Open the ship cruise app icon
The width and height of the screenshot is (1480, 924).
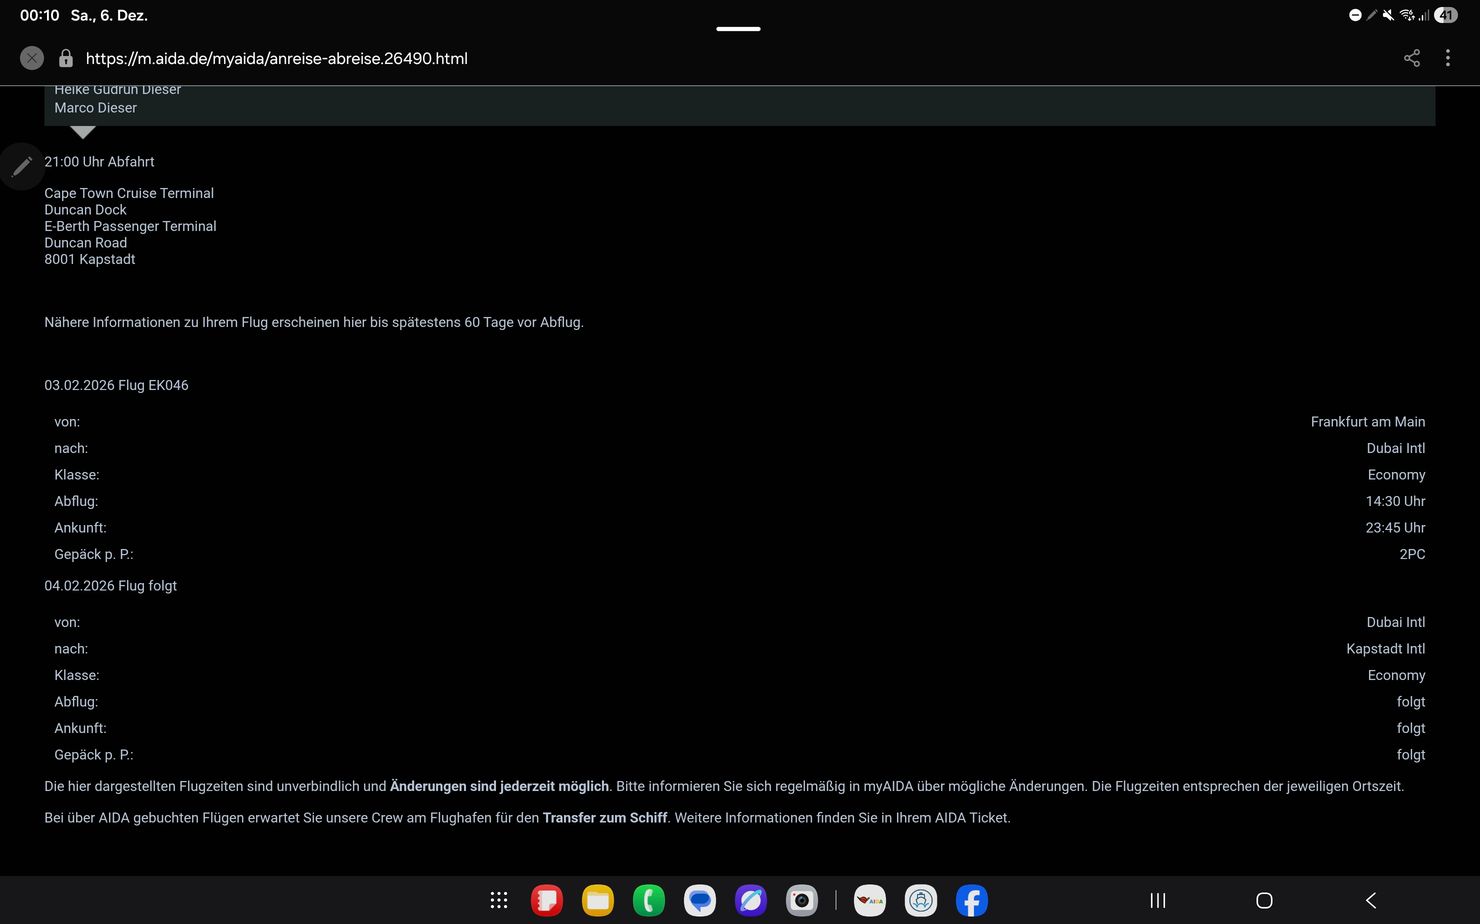click(921, 900)
